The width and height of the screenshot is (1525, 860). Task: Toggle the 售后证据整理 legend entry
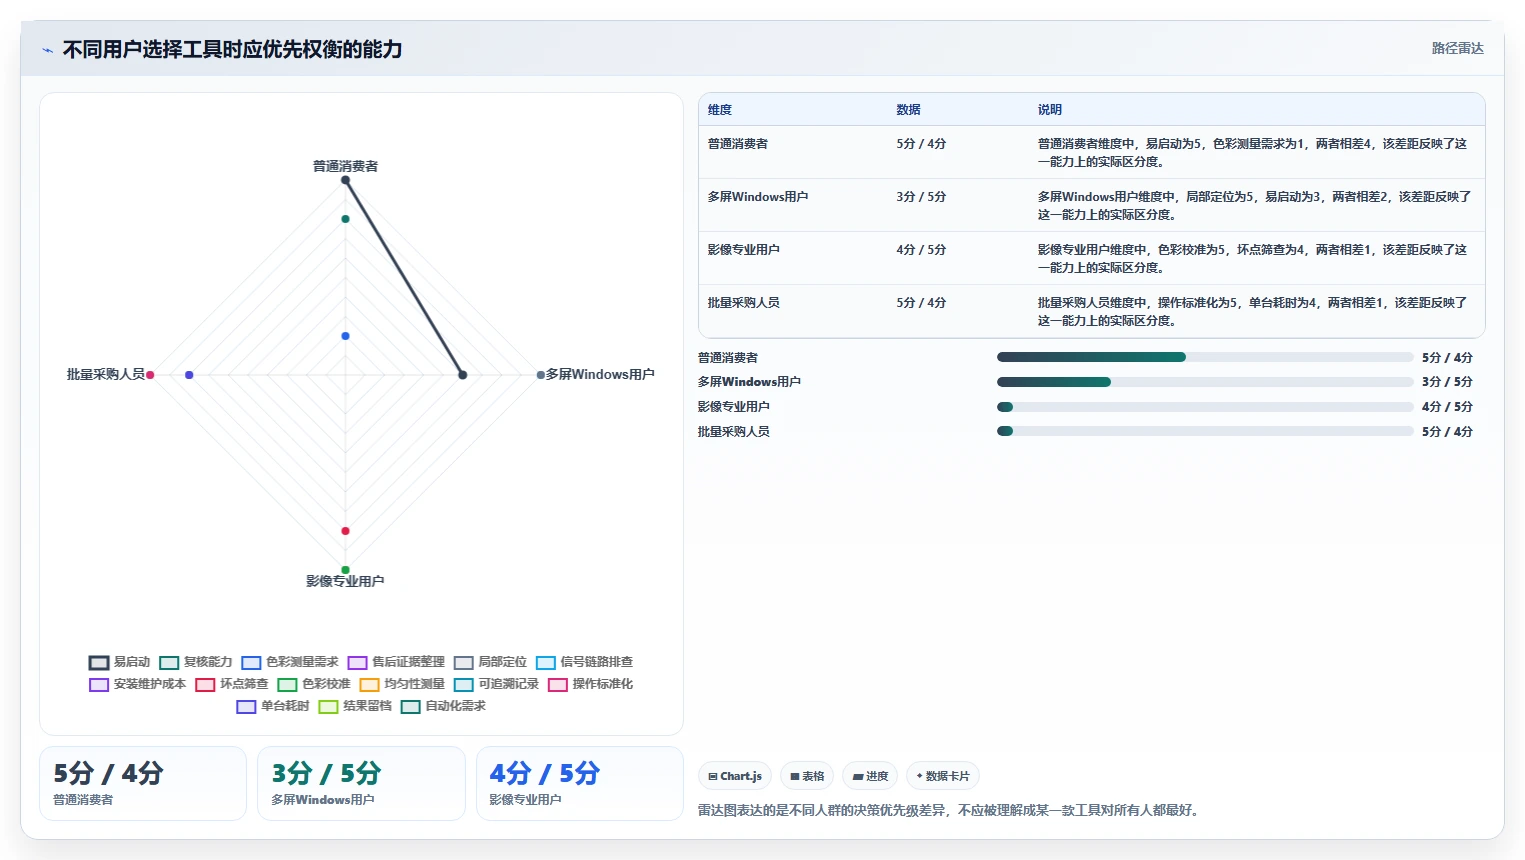(396, 662)
